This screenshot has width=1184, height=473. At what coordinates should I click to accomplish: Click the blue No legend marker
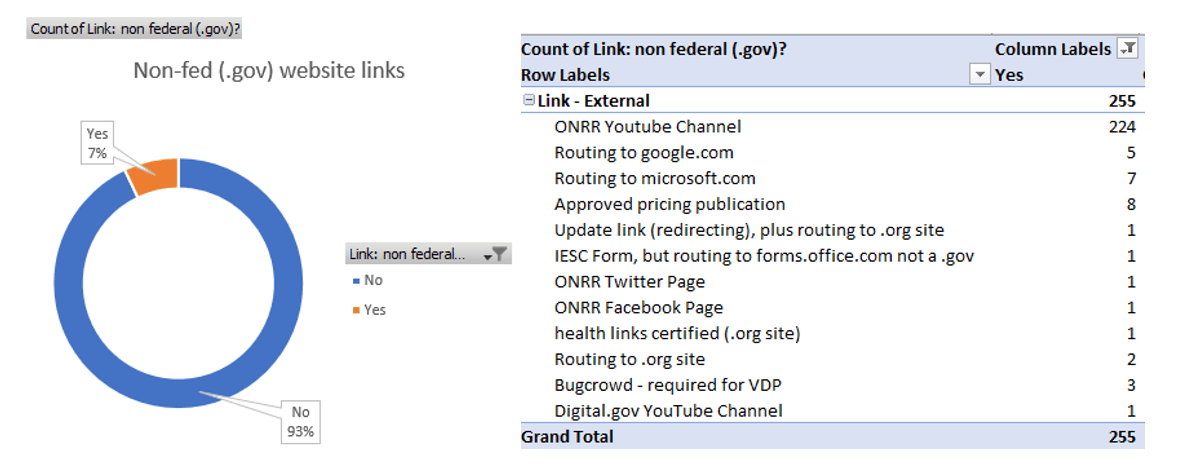[356, 281]
